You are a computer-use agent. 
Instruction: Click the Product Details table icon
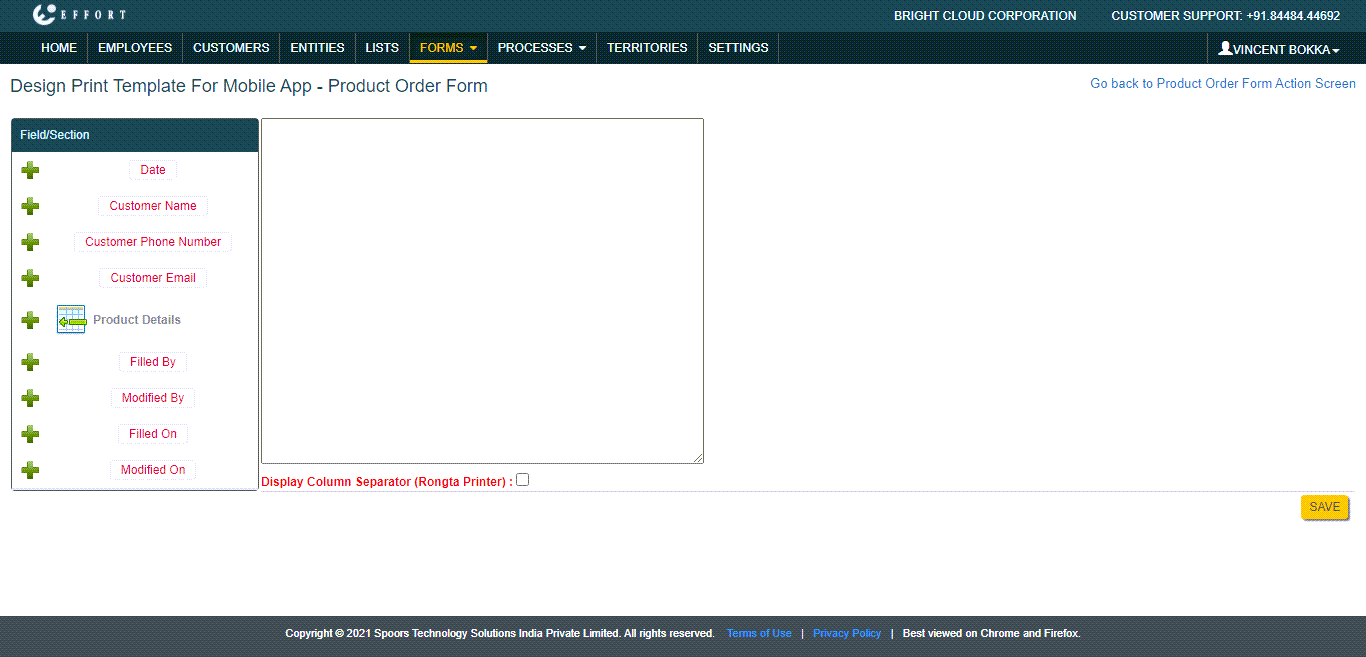coord(71,320)
